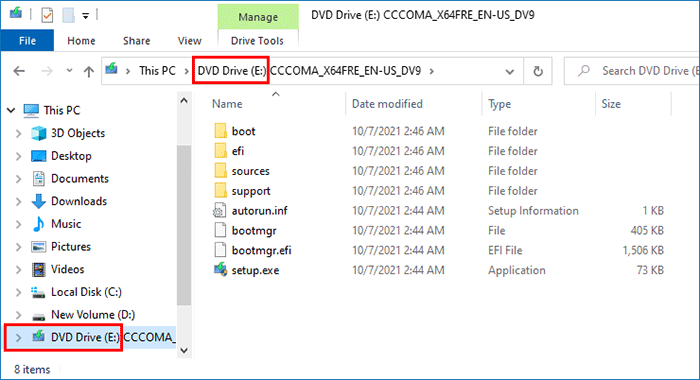Click the autorun.inf file name
This screenshot has width=700, height=380.
tap(259, 211)
